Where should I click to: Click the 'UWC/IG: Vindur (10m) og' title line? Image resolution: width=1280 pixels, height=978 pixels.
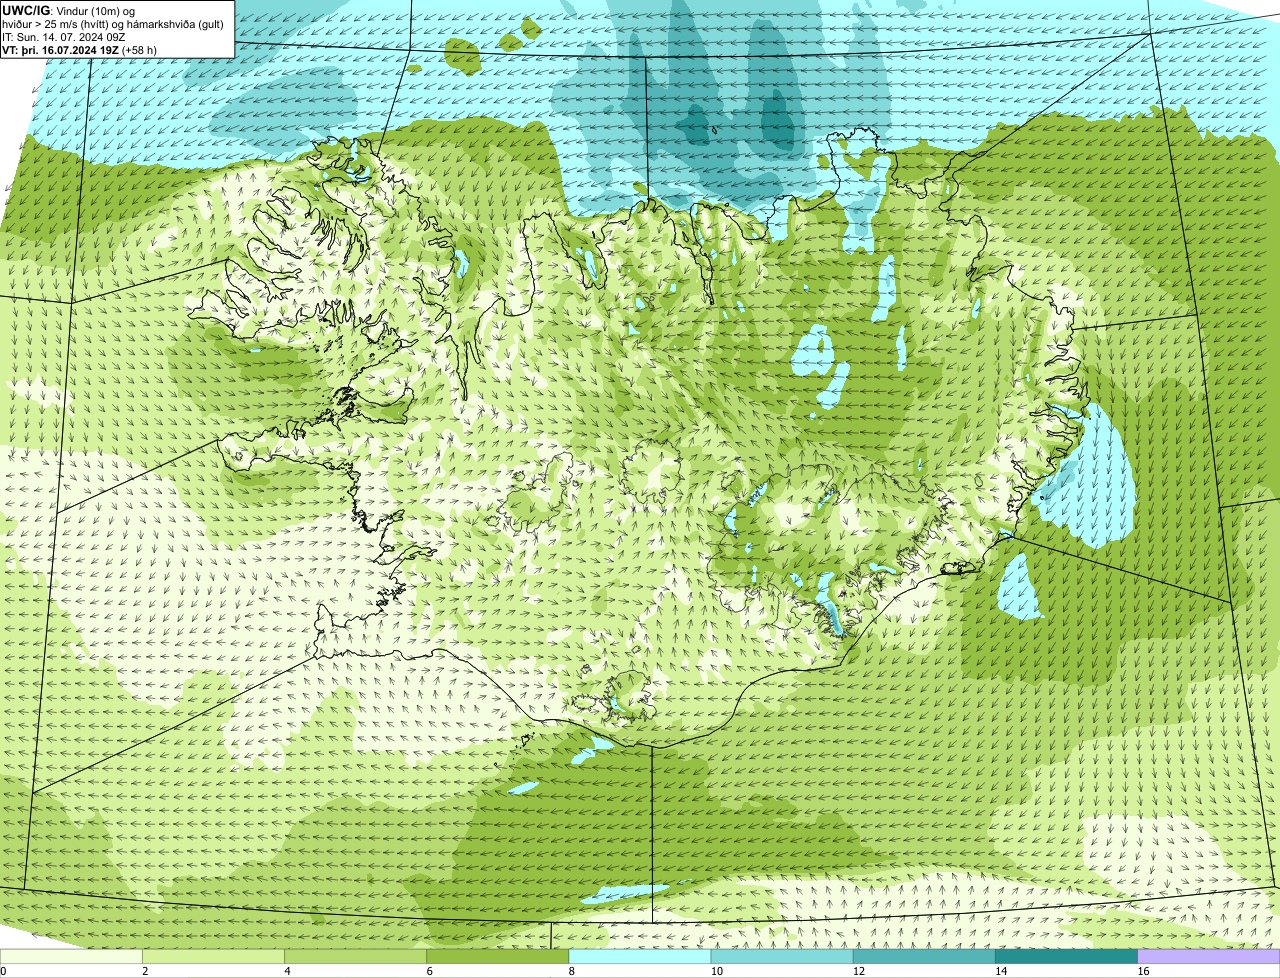[69, 11]
